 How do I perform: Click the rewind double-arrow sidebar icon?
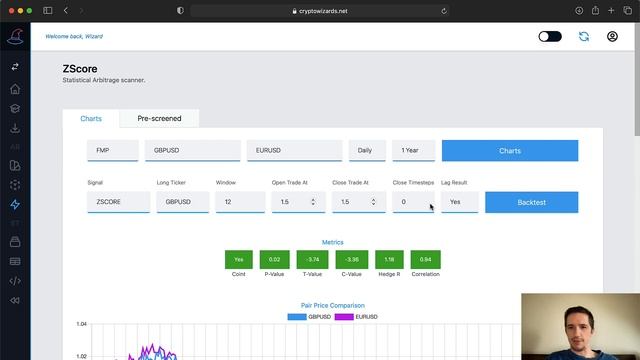pyautogui.click(x=15, y=300)
